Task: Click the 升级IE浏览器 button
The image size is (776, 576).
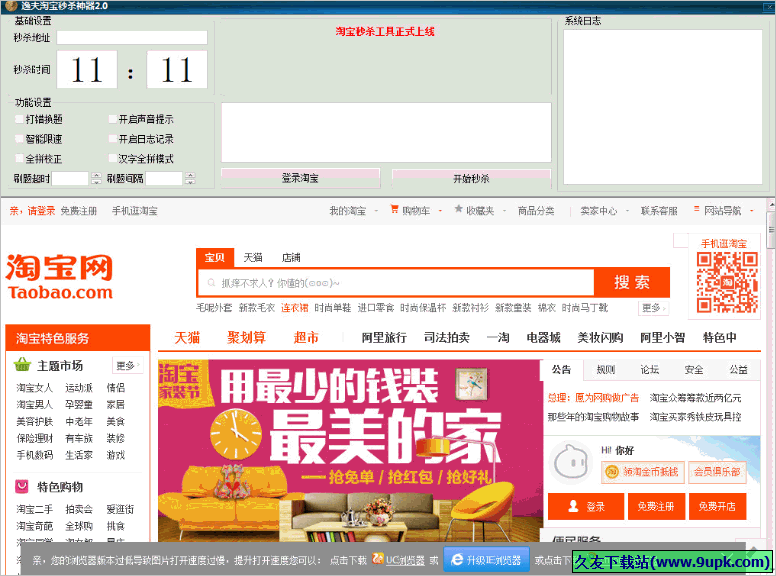Action: (x=486, y=560)
